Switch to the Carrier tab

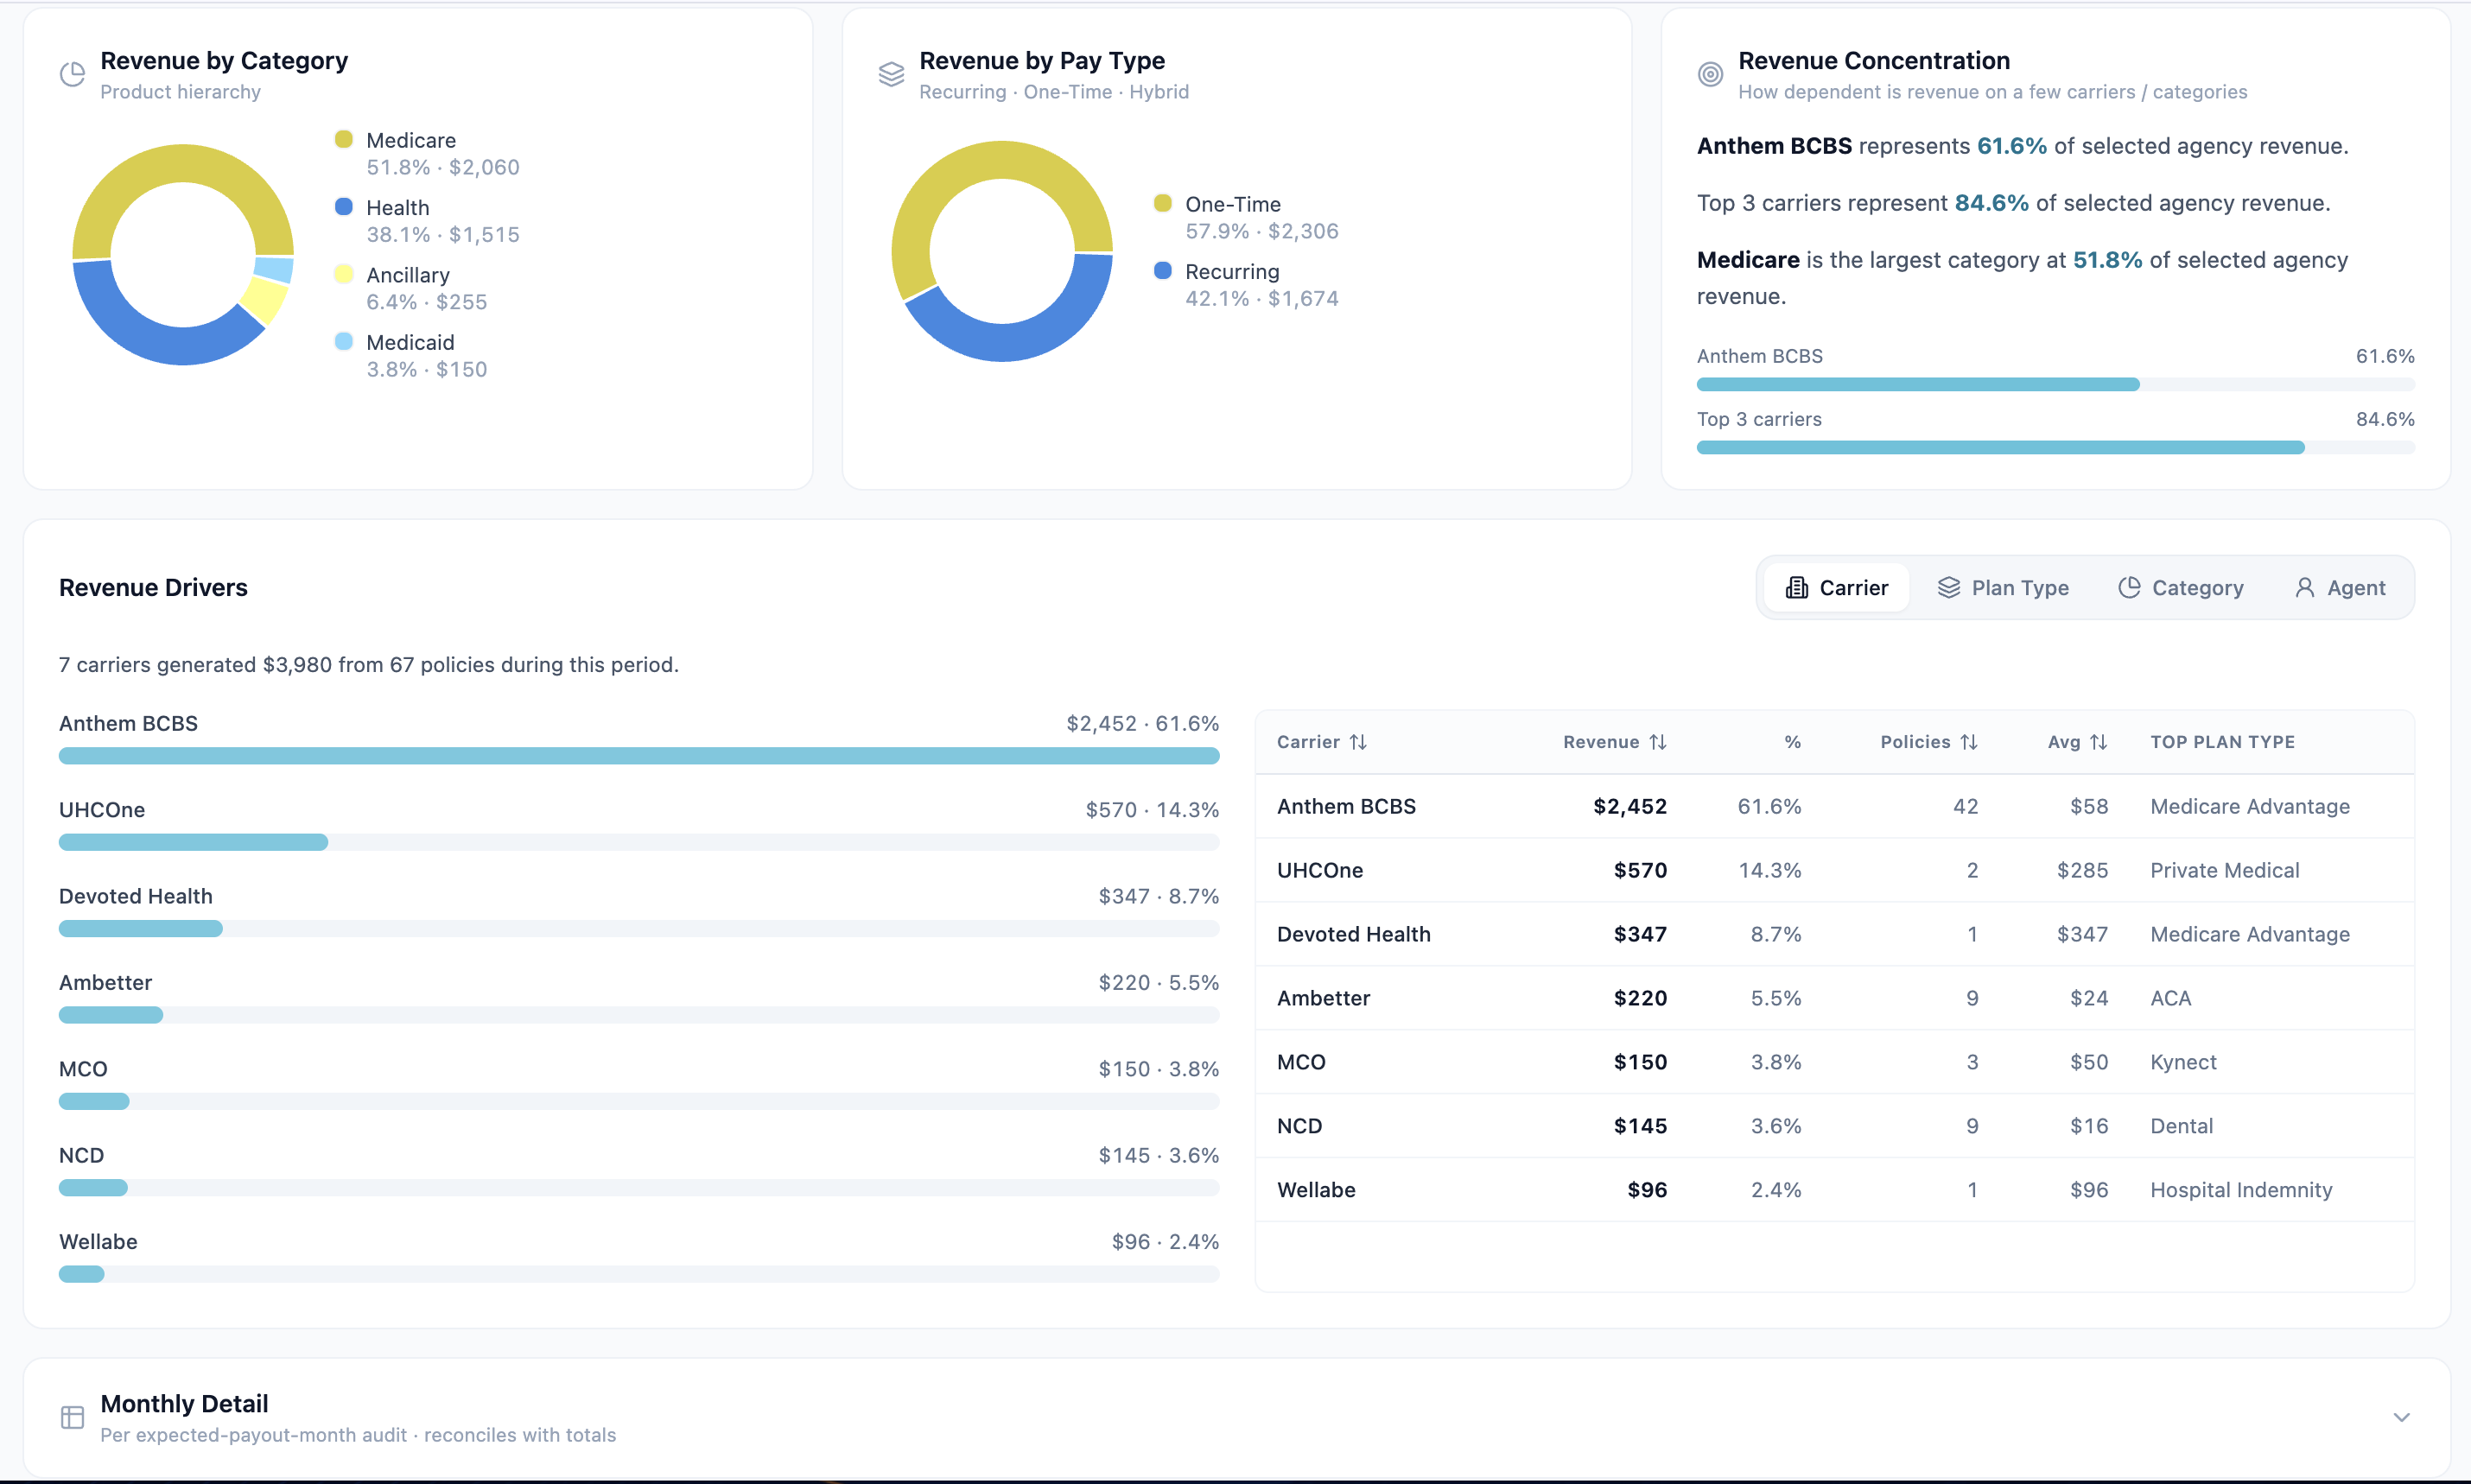coord(1837,588)
